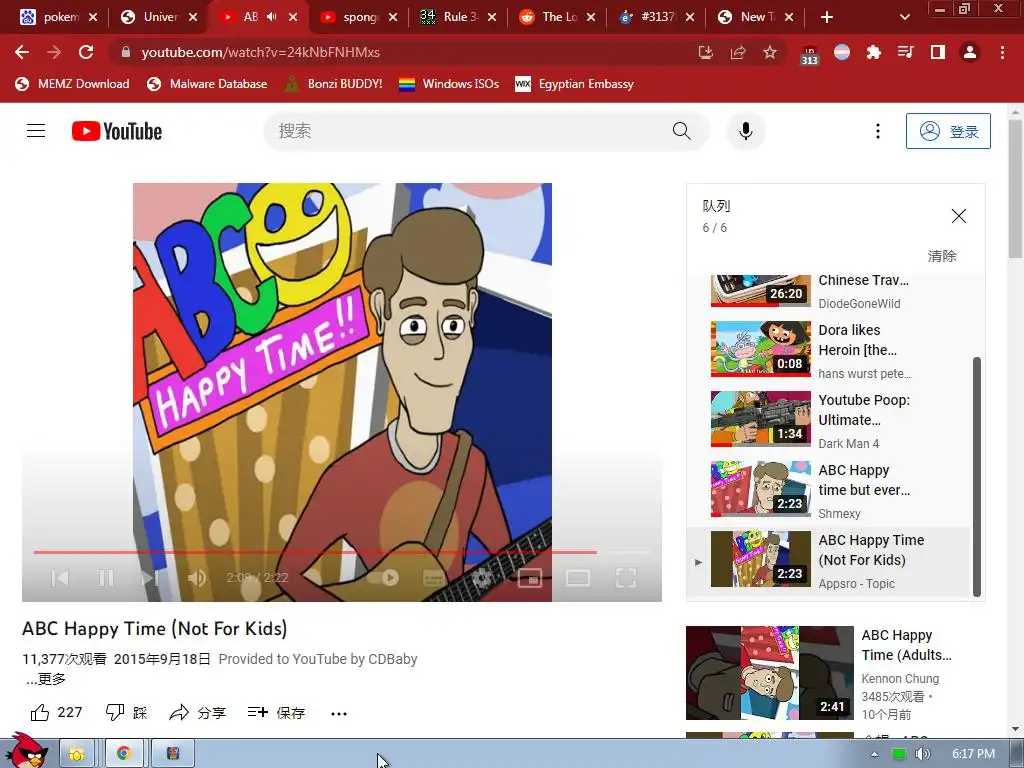The width and height of the screenshot is (1024, 768).
Task: Bookmark this page with the star
Action: (x=770, y=52)
